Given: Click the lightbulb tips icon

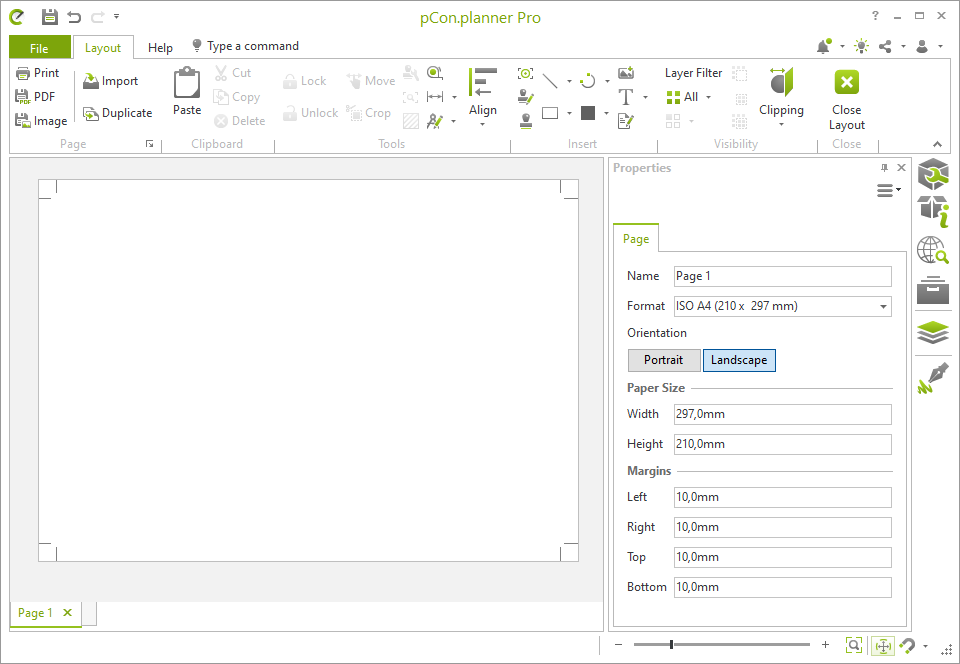Looking at the screenshot, I should [861, 46].
